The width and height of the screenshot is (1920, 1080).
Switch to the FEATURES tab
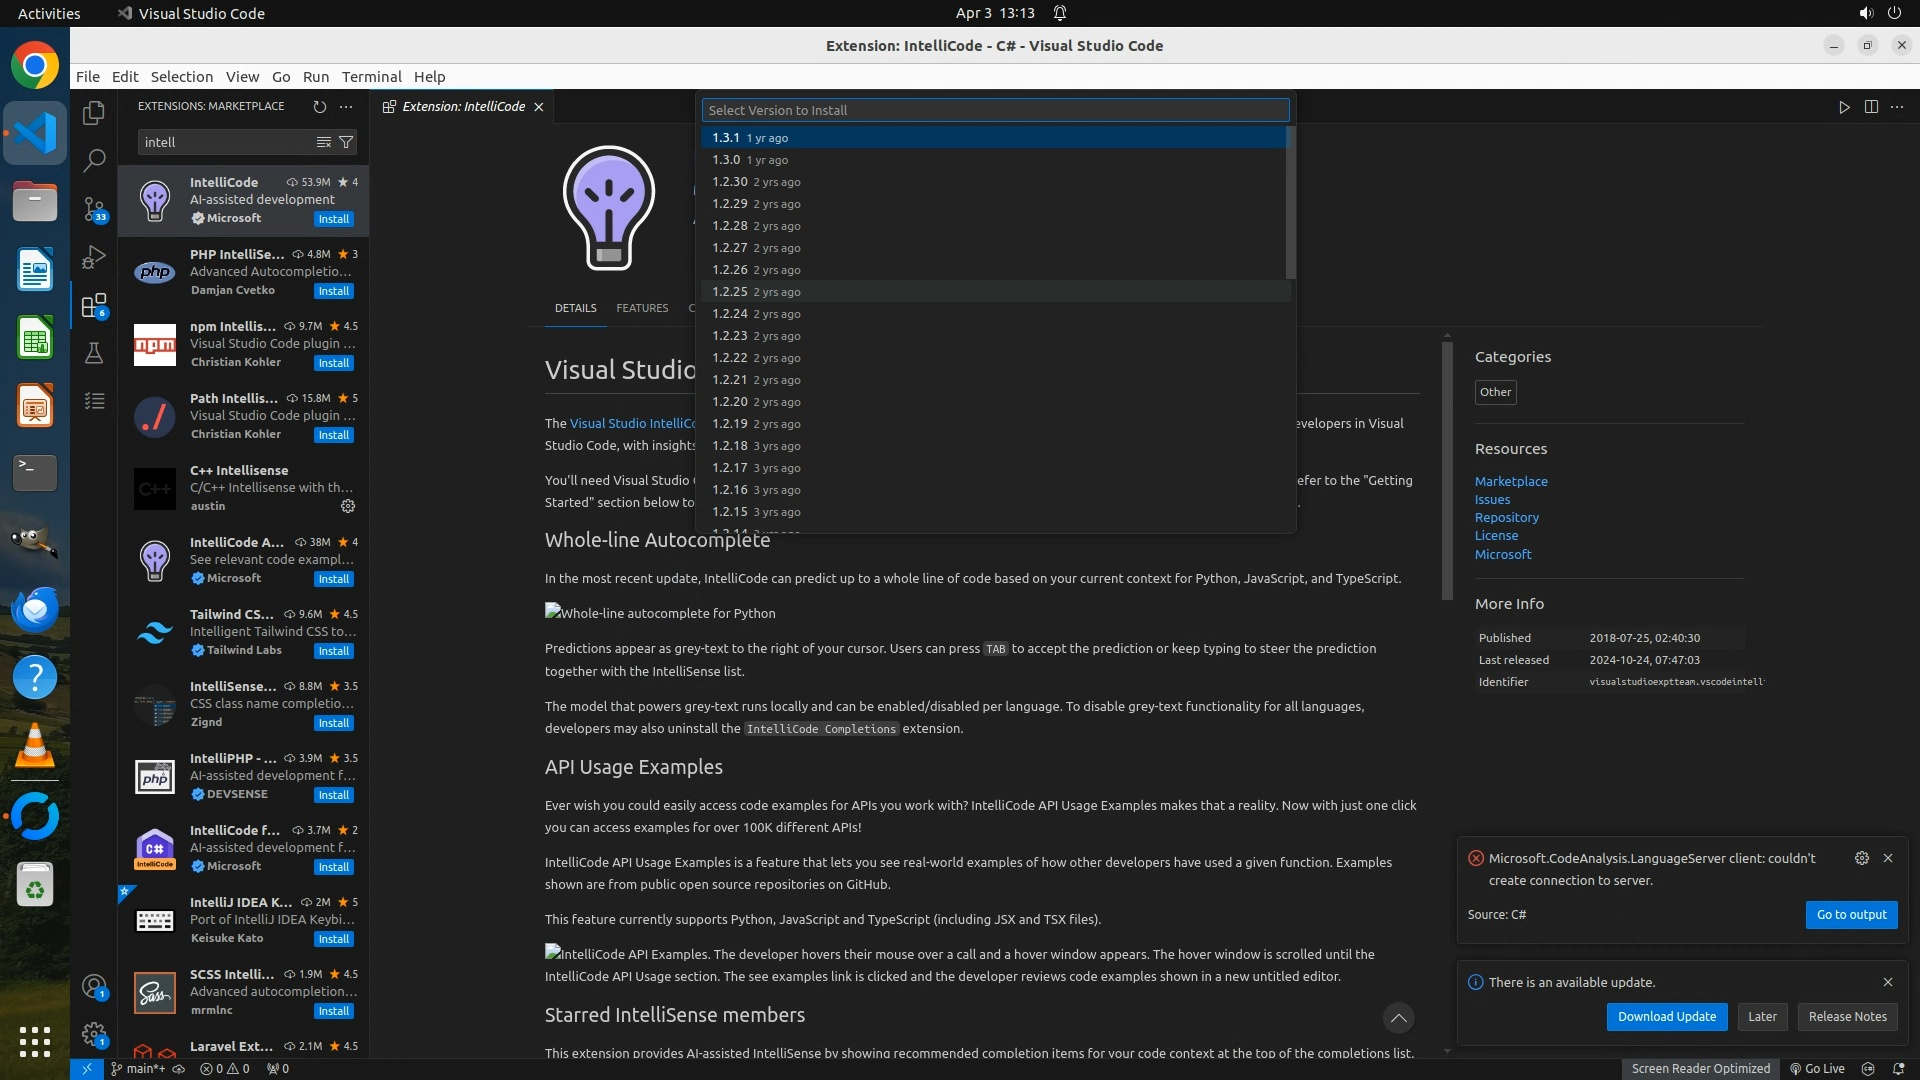(x=642, y=308)
